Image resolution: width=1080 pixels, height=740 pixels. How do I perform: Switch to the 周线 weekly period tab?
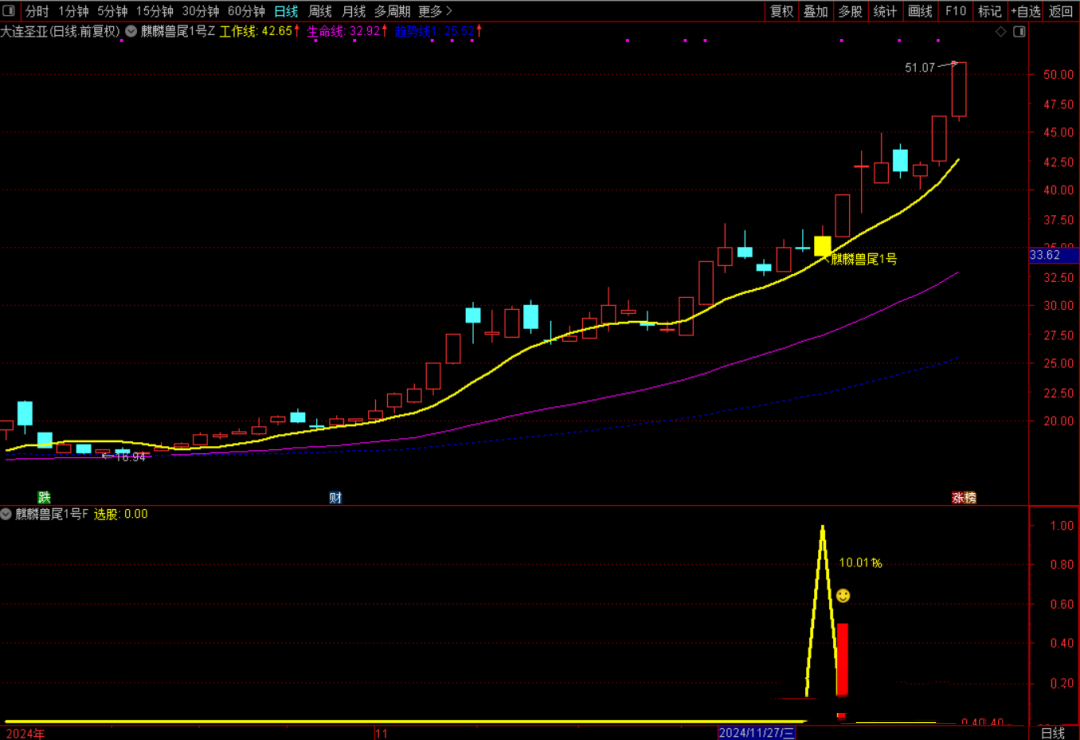pyautogui.click(x=320, y=12)
